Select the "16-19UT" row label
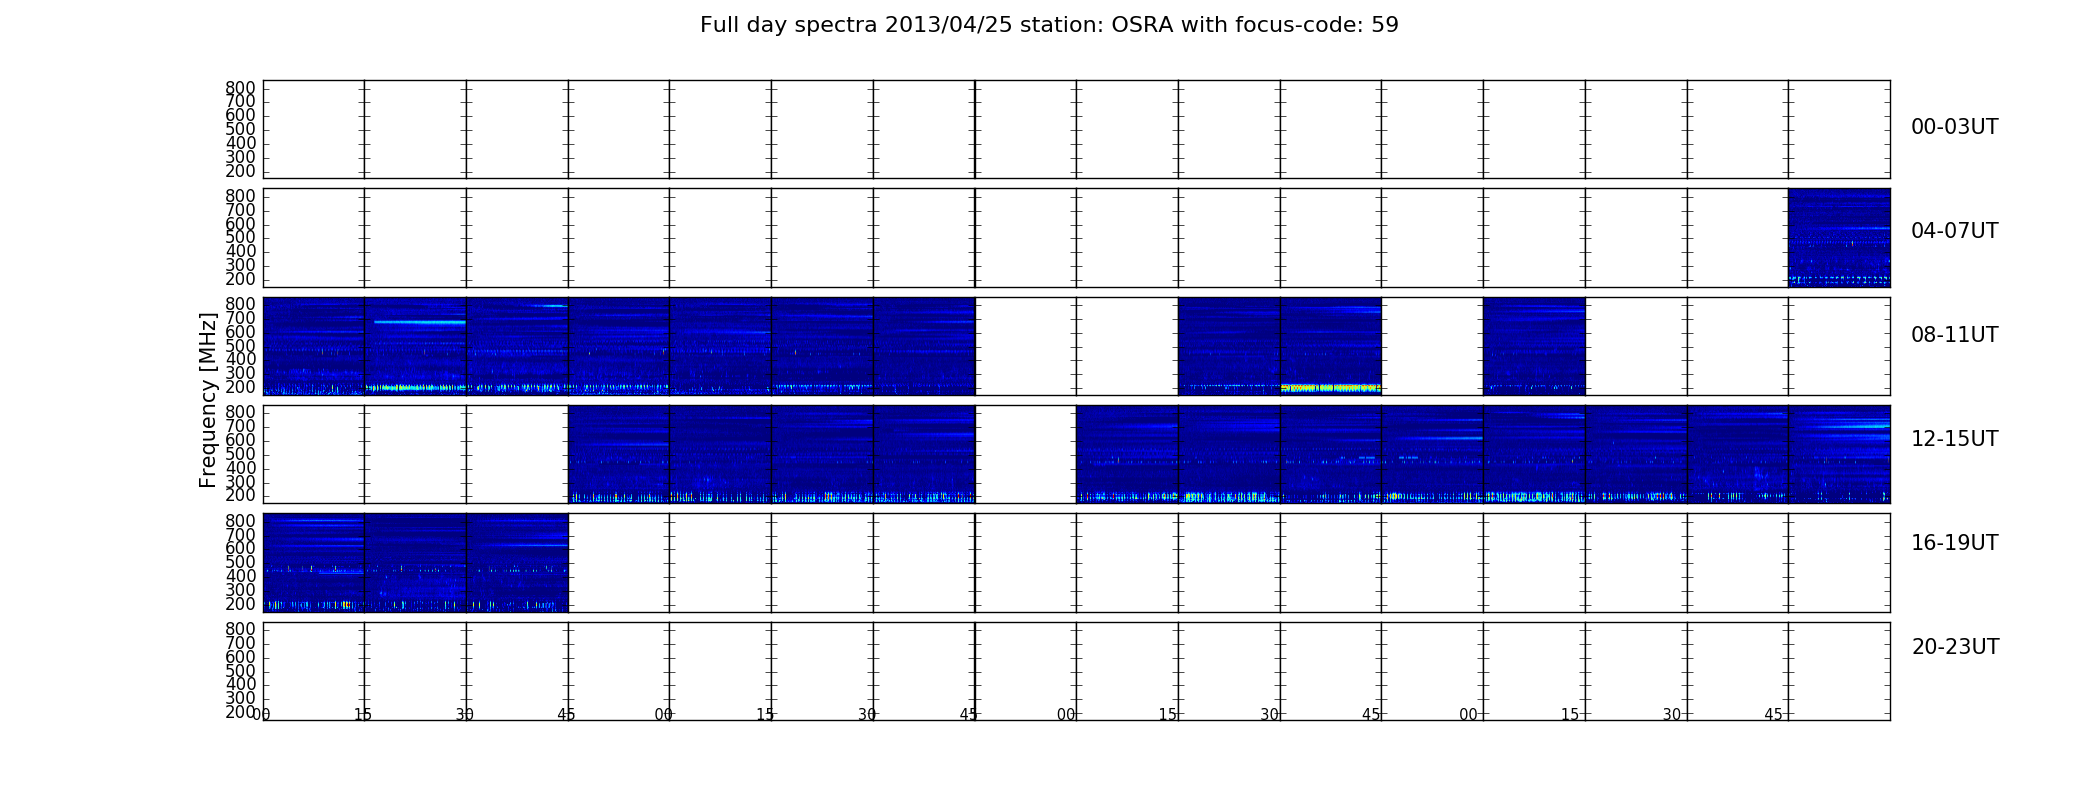 [x=1955, y=543]
